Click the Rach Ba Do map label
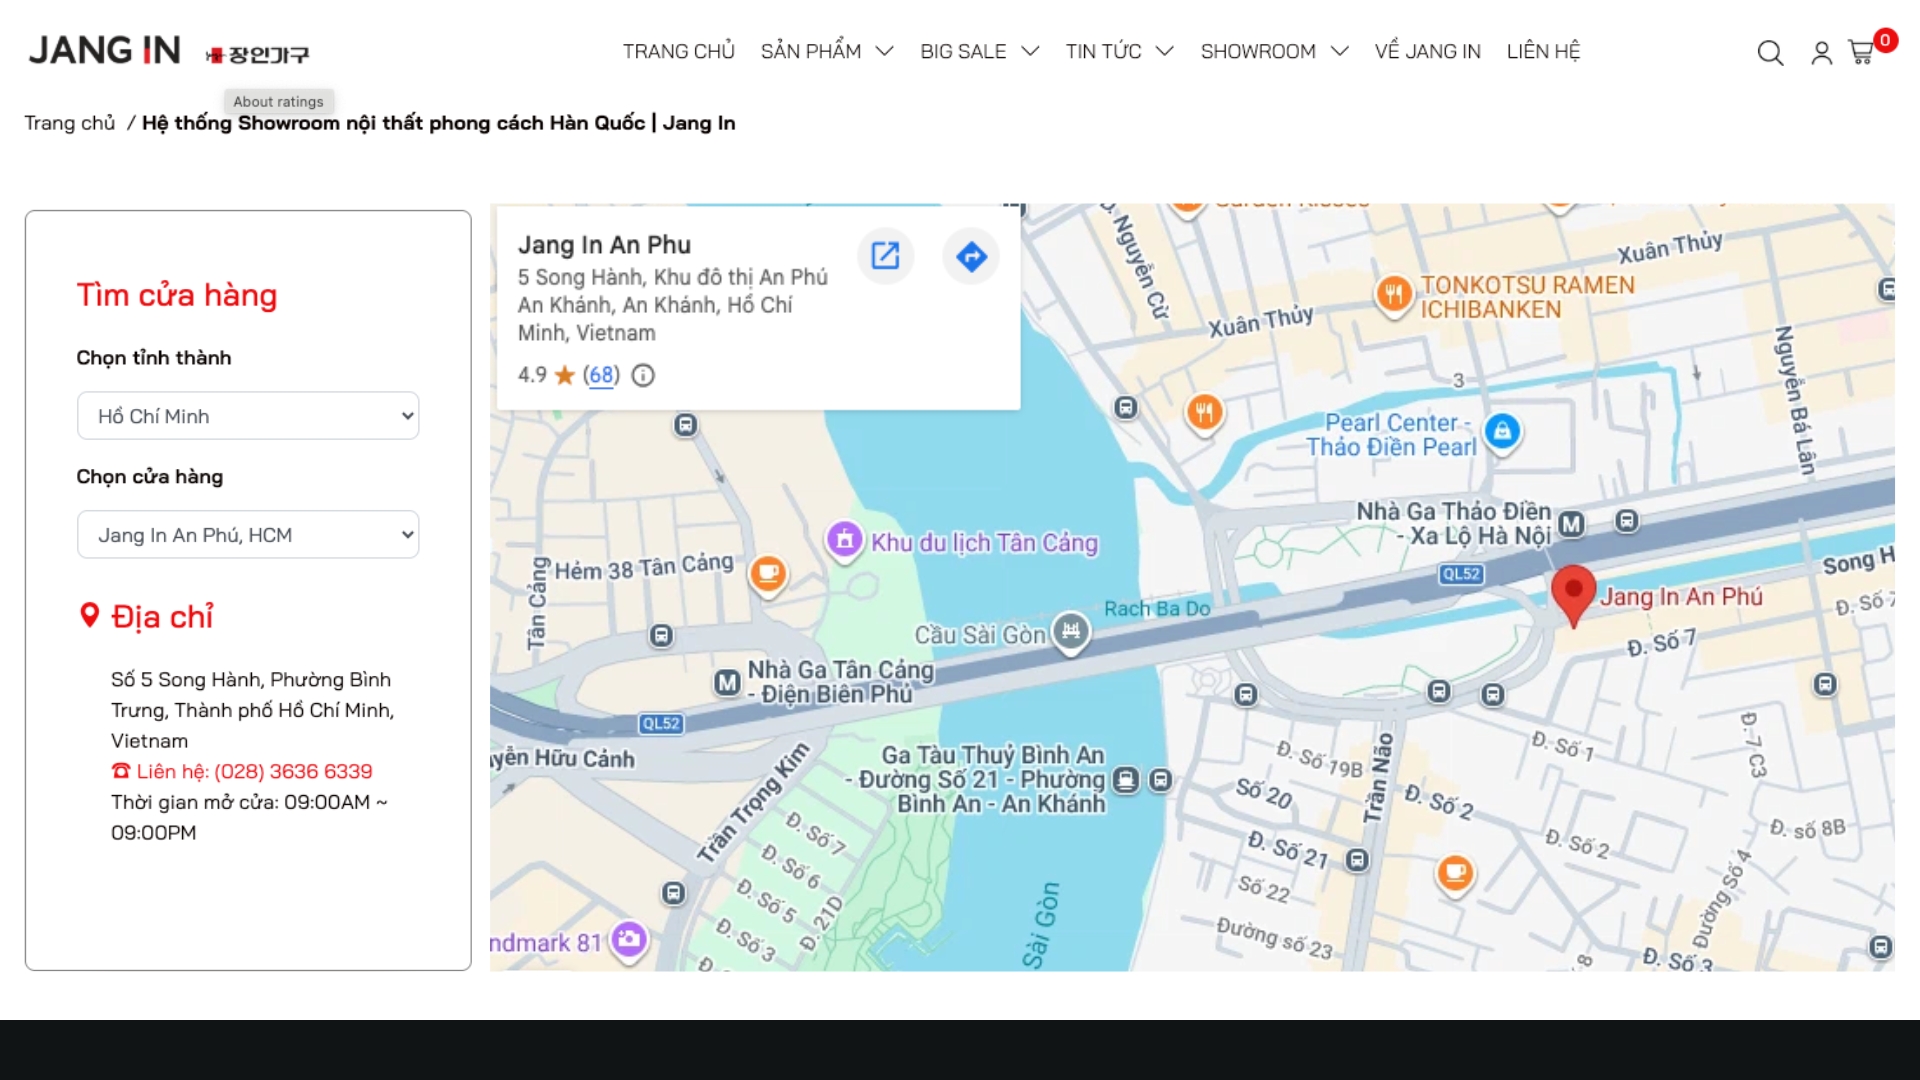The width and height of the screenshot is (1920, 1080). (x=1157, y=609)
